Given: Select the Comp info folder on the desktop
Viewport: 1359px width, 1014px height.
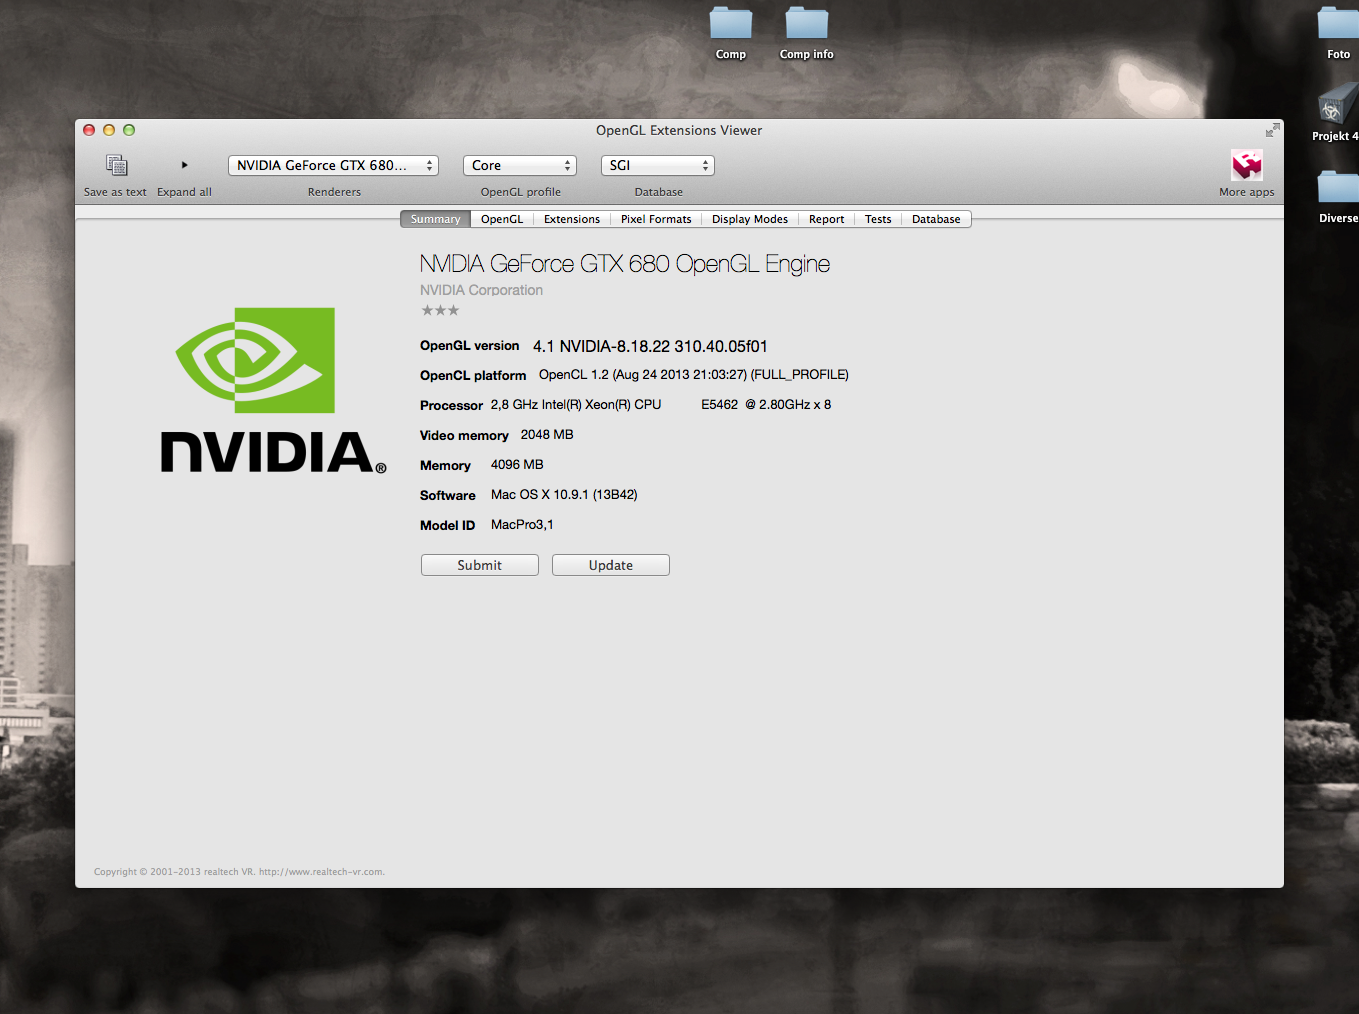Looking at the screenshot, I should [807, 33].
